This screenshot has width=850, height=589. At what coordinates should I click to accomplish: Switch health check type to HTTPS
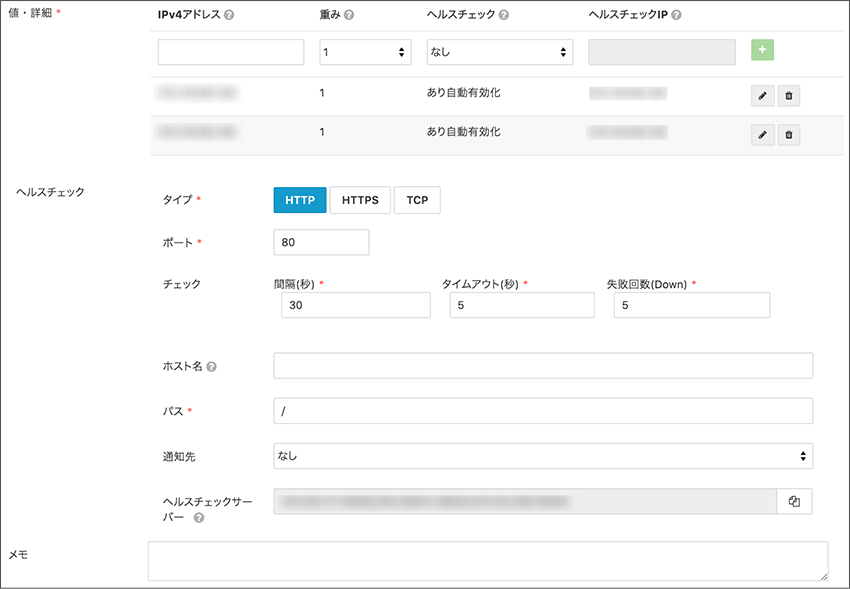(x=360, y=200)
